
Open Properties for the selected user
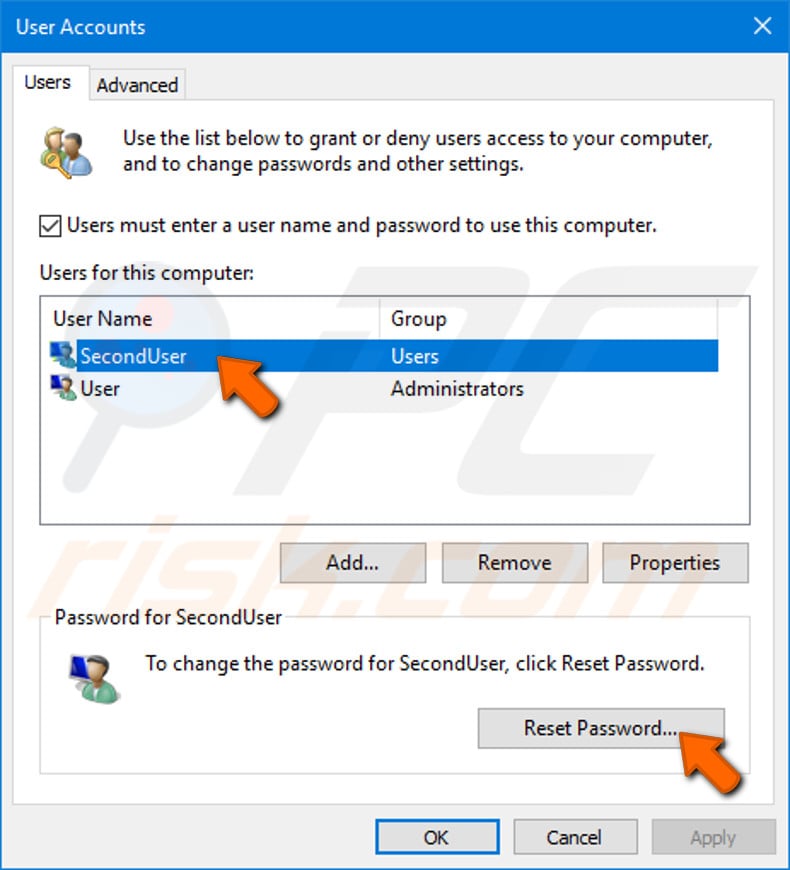pyautogui.click(x=675, y=562)
